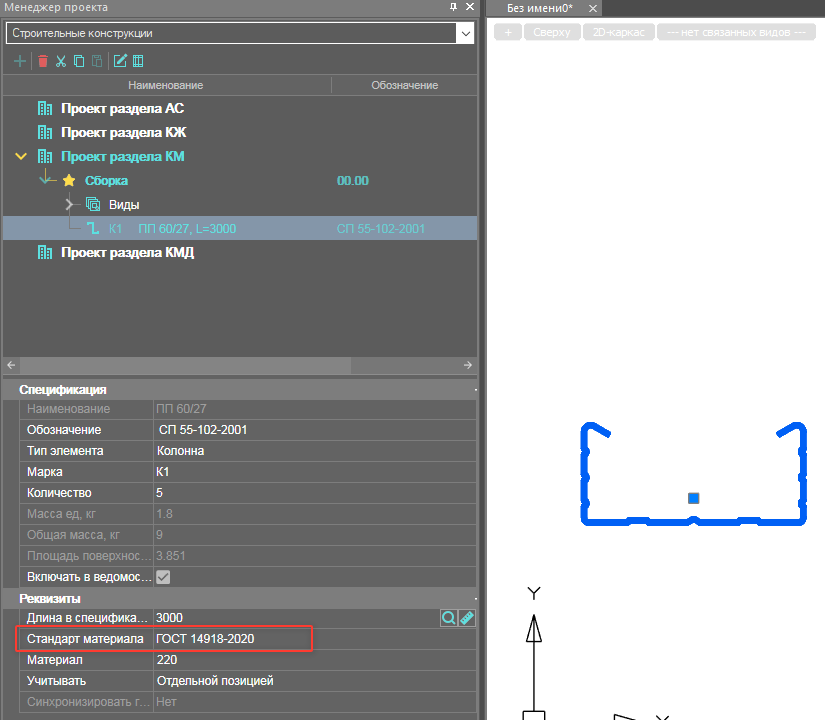The height and width of the screenshot is (720, 825).
Task: Click the cut (scissors) icon
Action: click(x=61, y=61)
